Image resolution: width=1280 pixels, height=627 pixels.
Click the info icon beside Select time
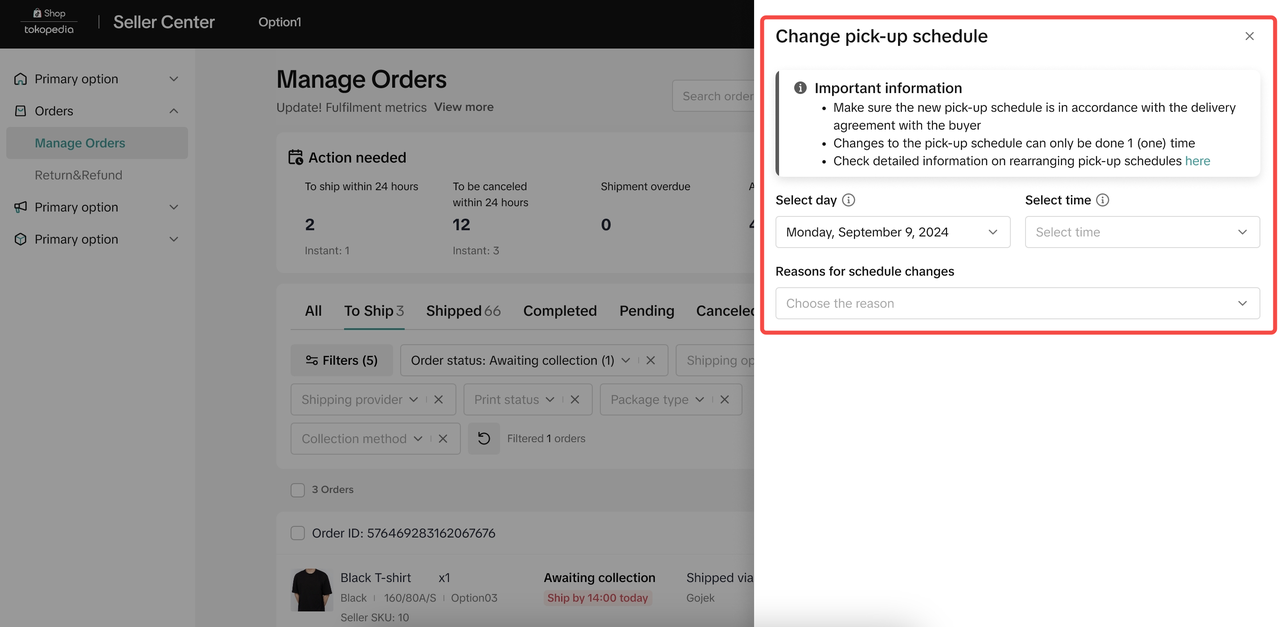tap(1102, 200)
